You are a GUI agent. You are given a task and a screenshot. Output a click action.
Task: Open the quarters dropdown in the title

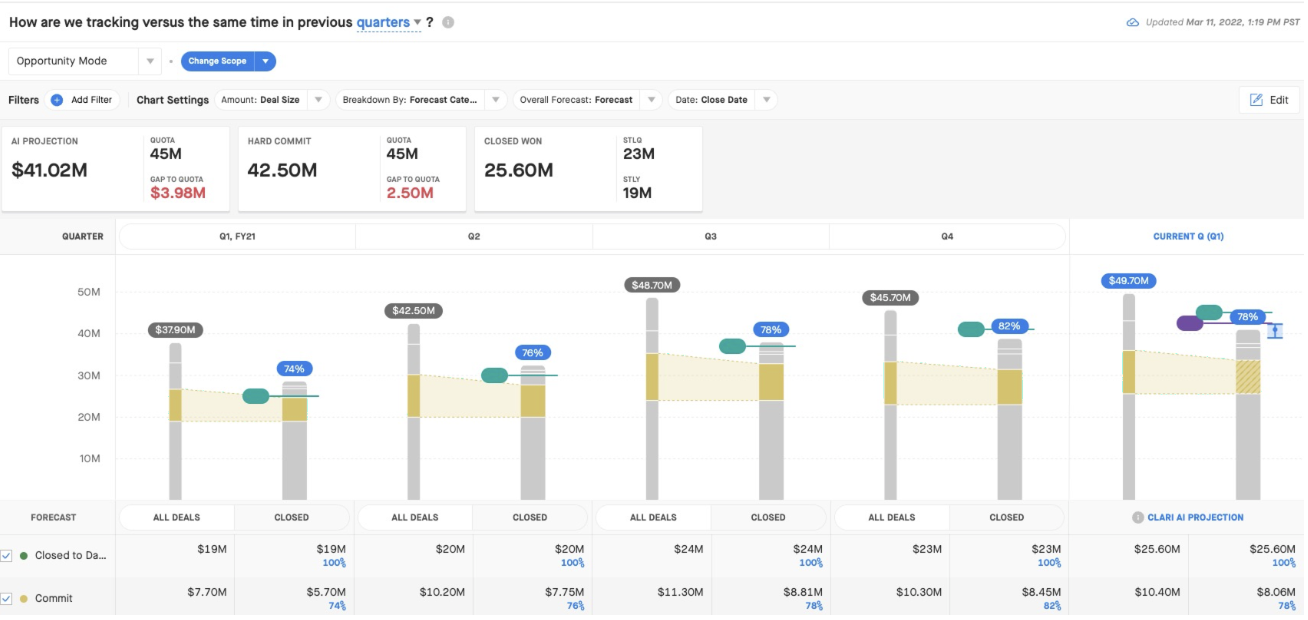tap(389, 22)
